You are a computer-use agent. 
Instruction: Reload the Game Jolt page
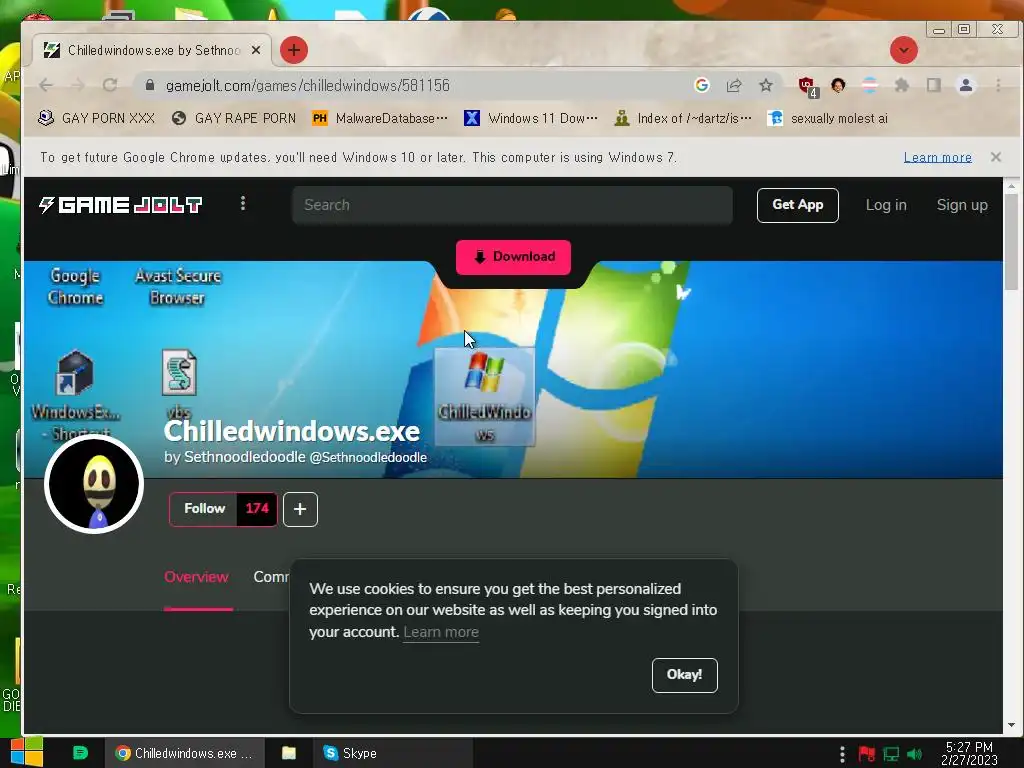110,85
